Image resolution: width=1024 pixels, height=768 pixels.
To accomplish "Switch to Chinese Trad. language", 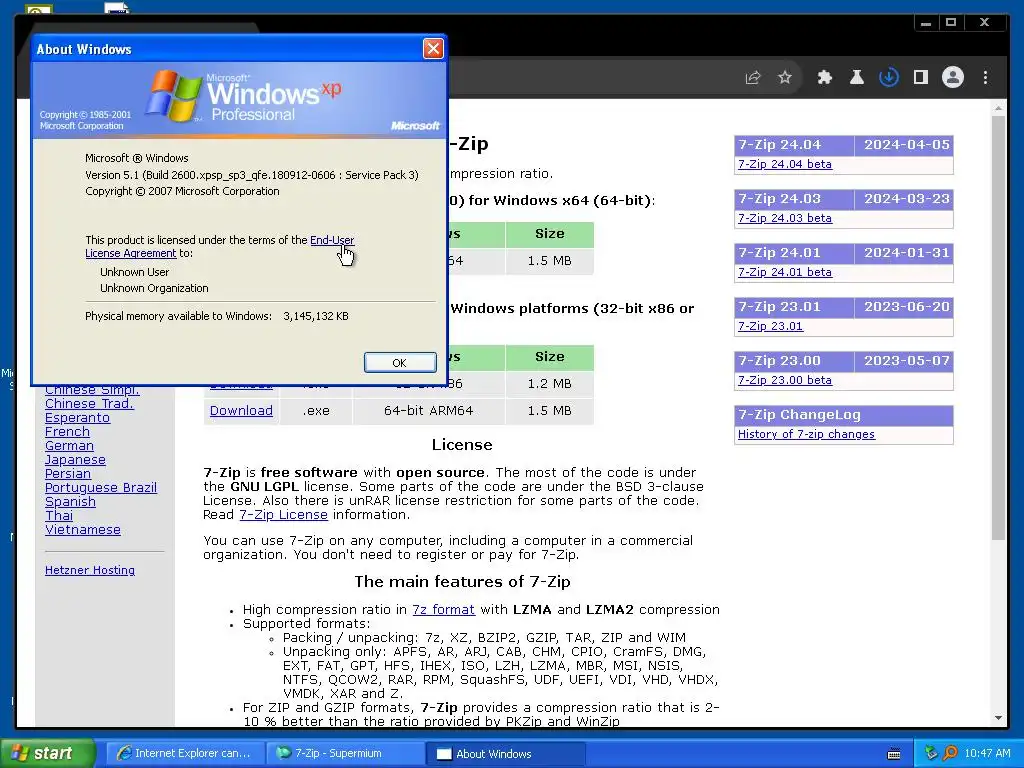I will click(x=89, y=404).
